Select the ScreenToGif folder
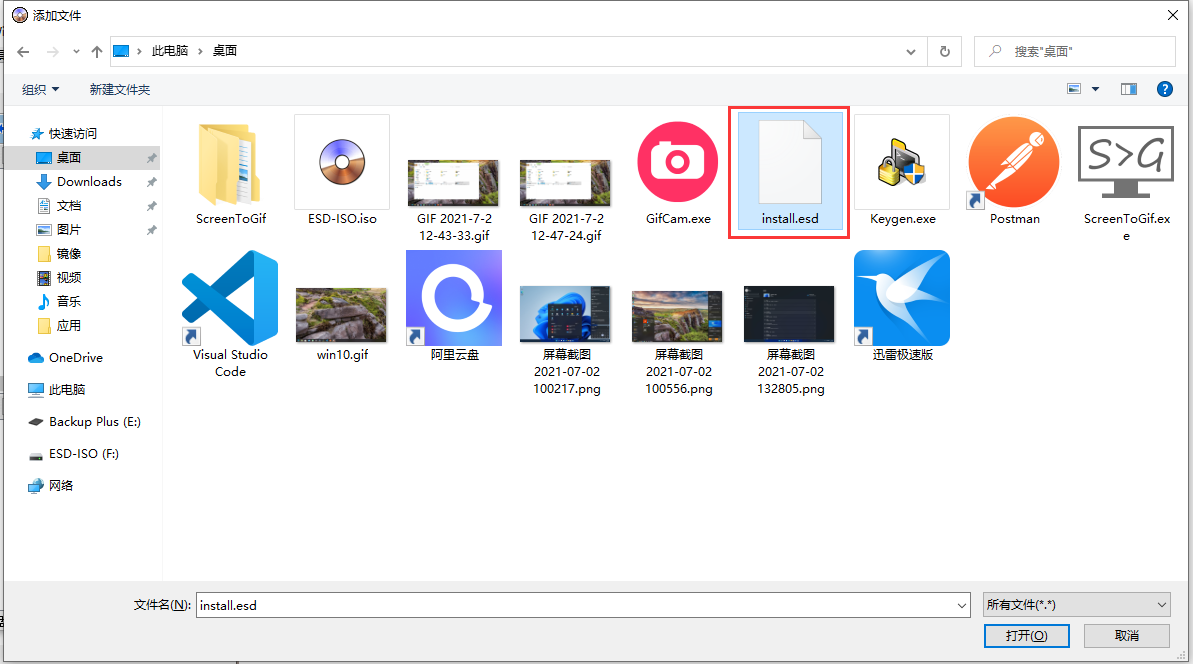1193x664 pixels. (231, 173)
